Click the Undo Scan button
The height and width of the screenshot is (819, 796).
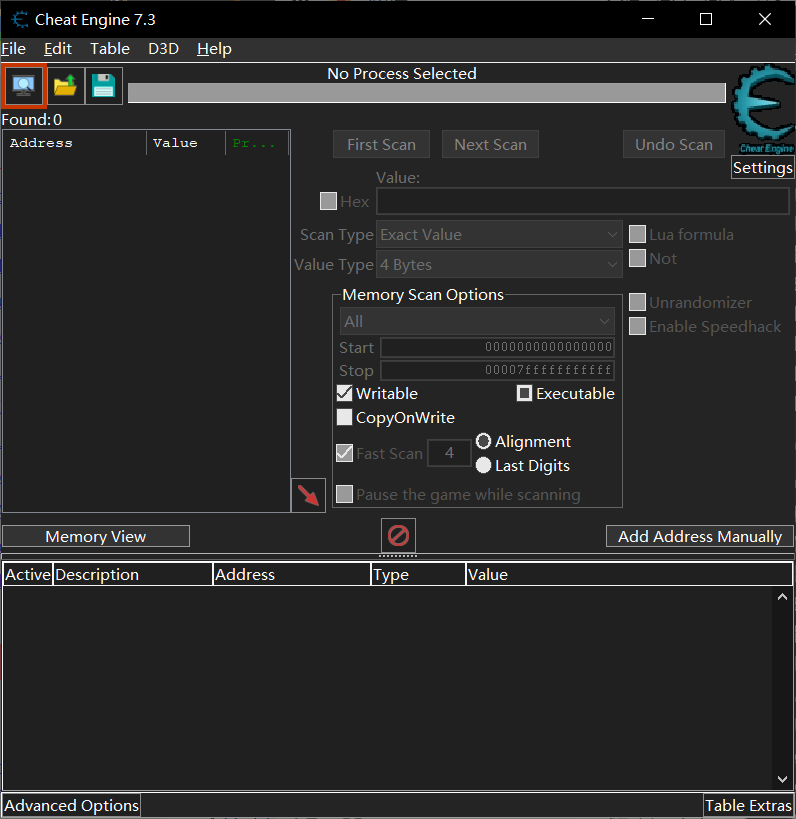pos(674,145)
